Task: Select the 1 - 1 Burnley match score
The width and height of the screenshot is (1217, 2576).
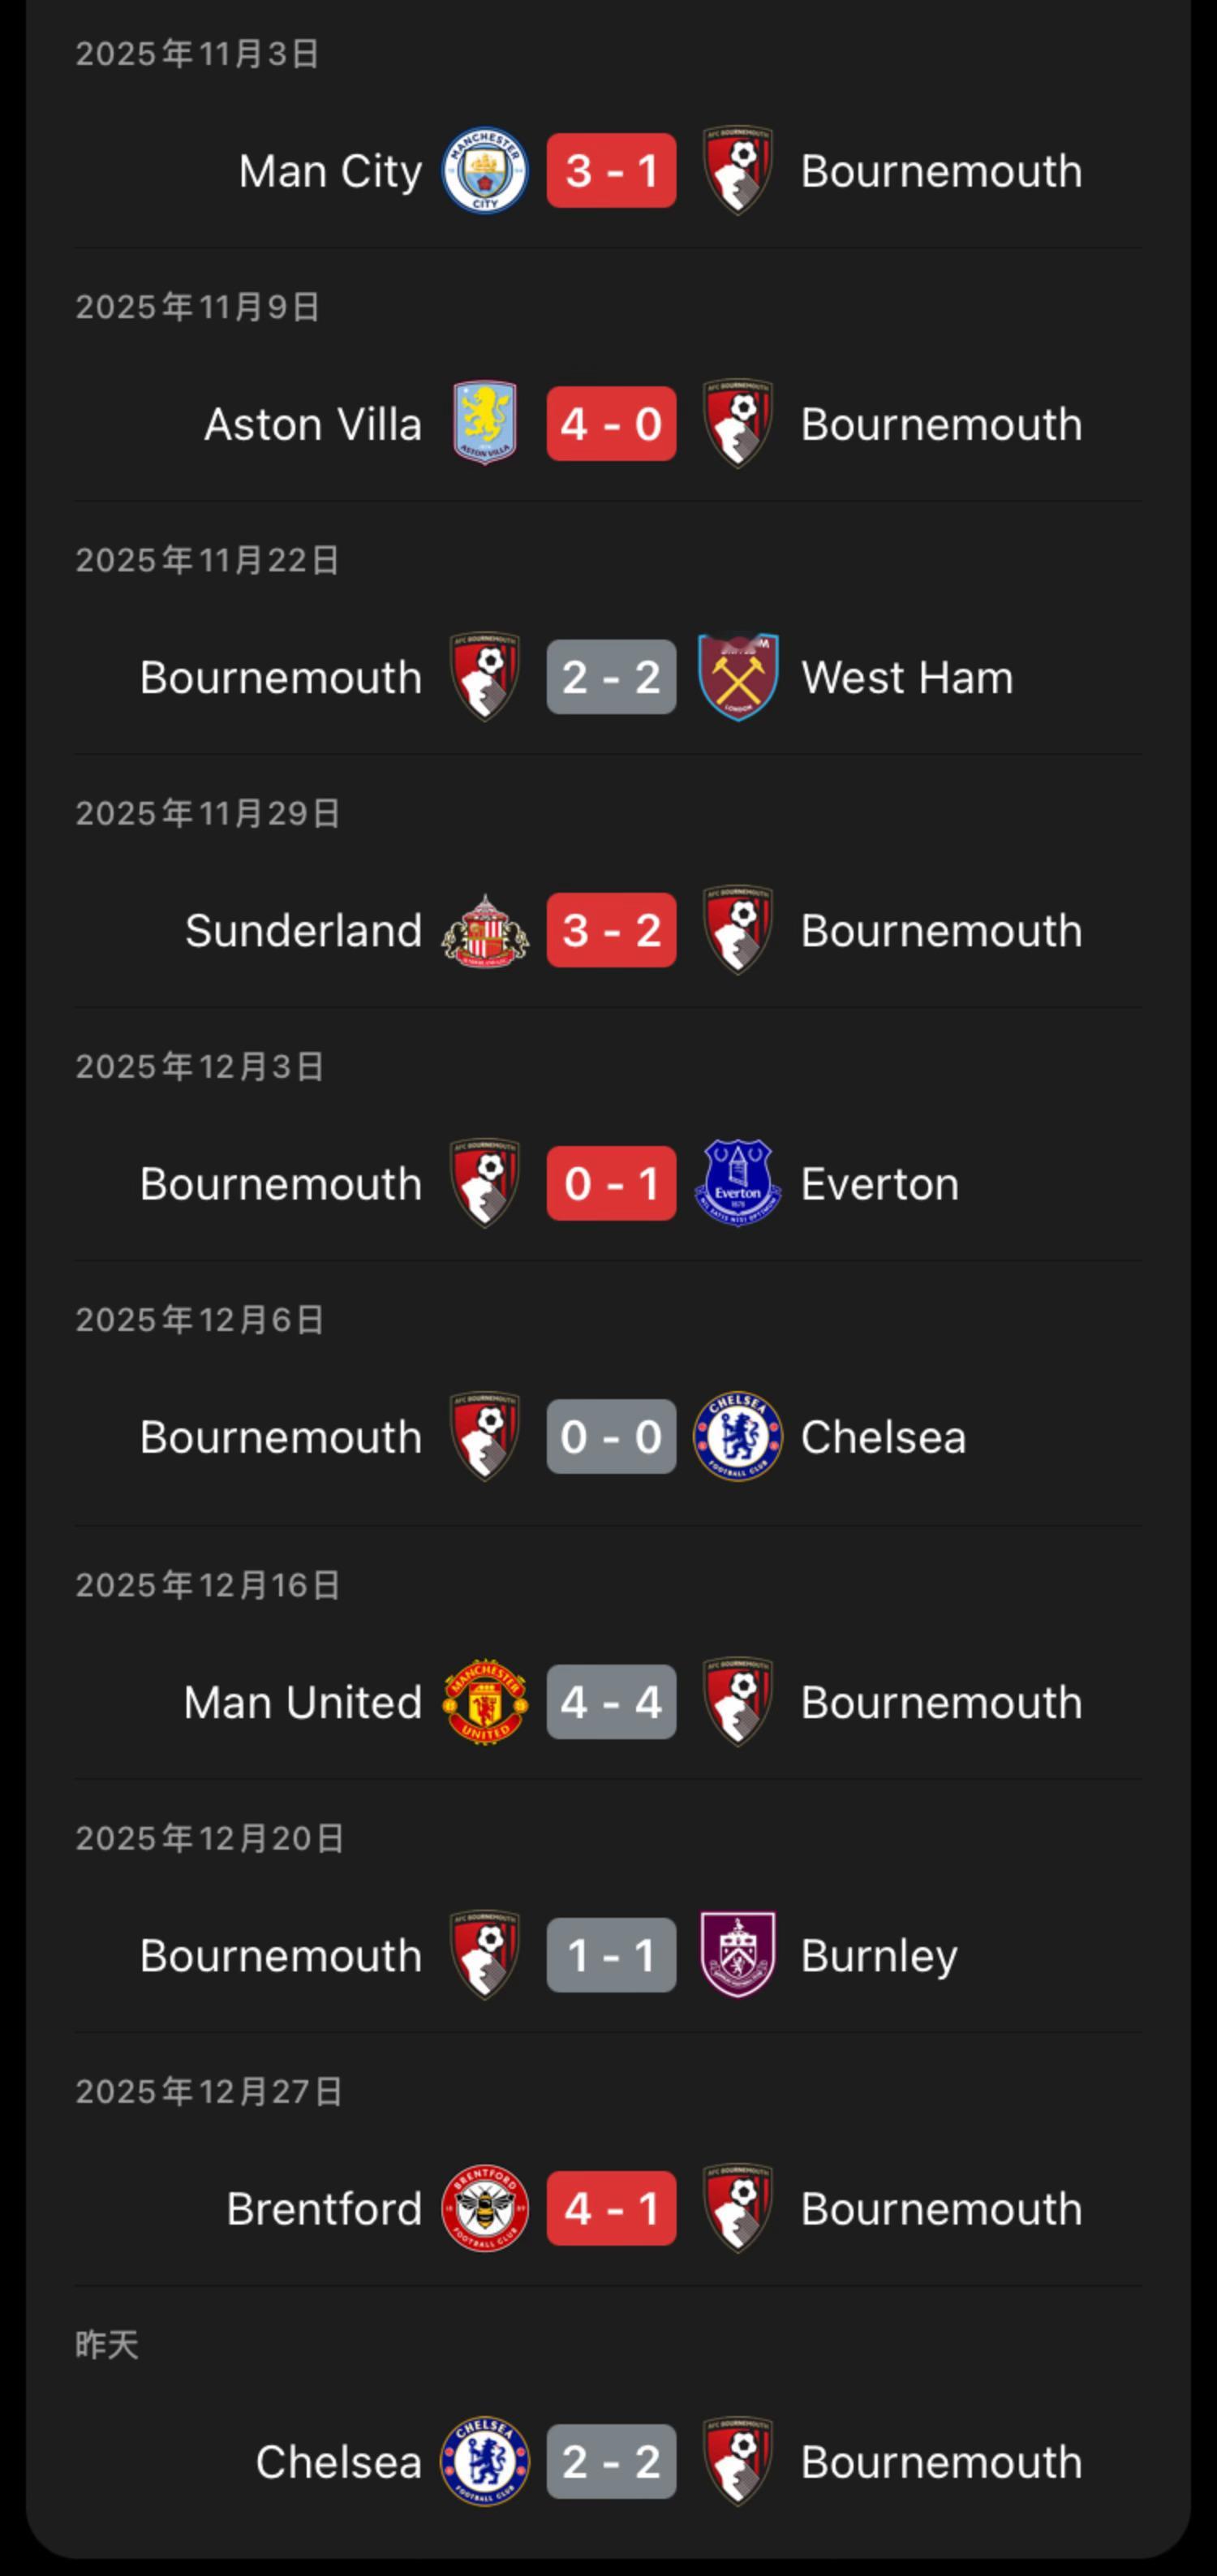Action: pyautogui.click(x=611, y=1955)
